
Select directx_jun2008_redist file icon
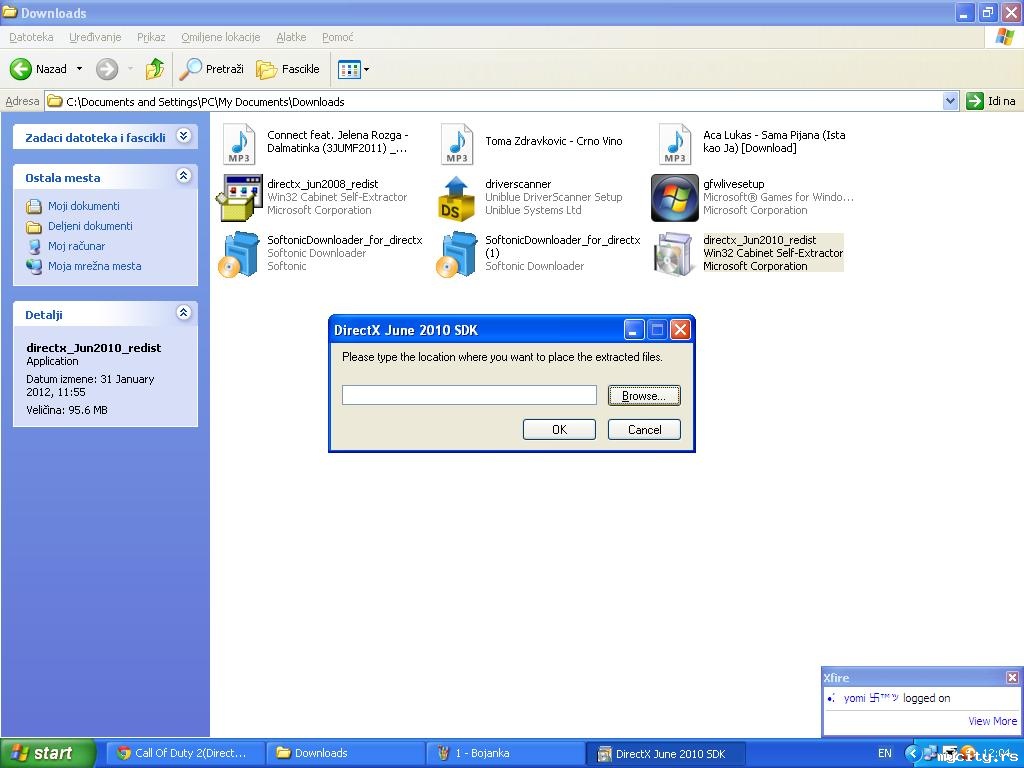click(x=239, y=198)
